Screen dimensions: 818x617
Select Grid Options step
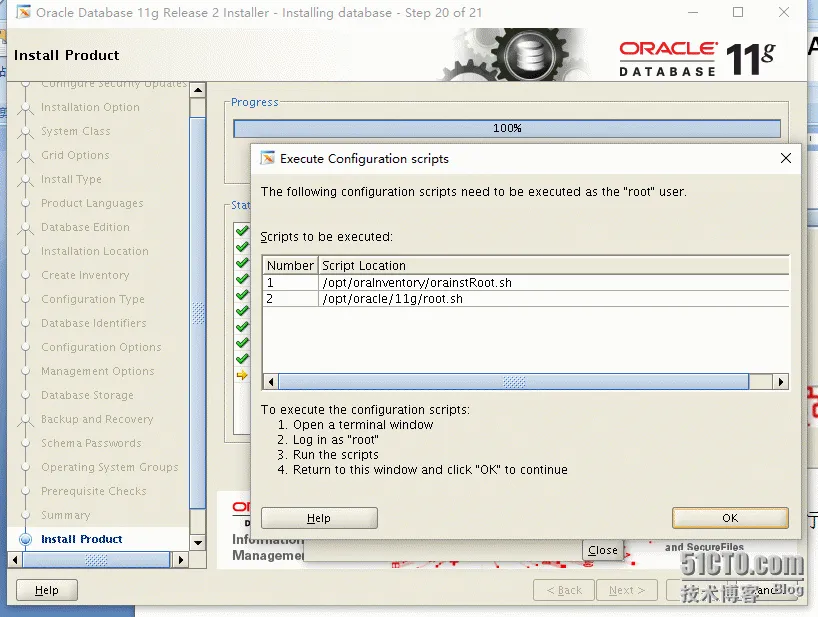tap(75, 155)
